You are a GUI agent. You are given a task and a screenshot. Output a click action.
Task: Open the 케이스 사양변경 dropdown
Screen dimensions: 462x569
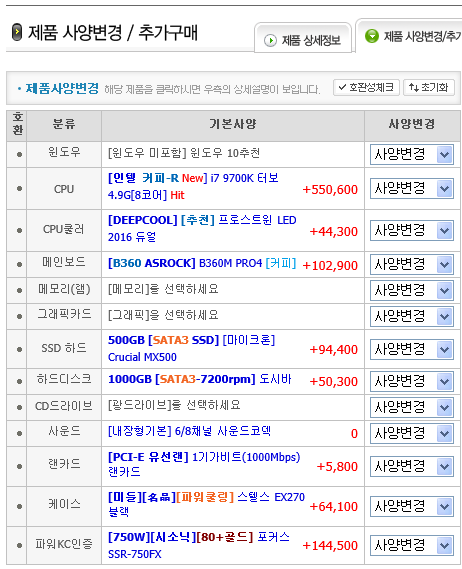click(412, 506)
